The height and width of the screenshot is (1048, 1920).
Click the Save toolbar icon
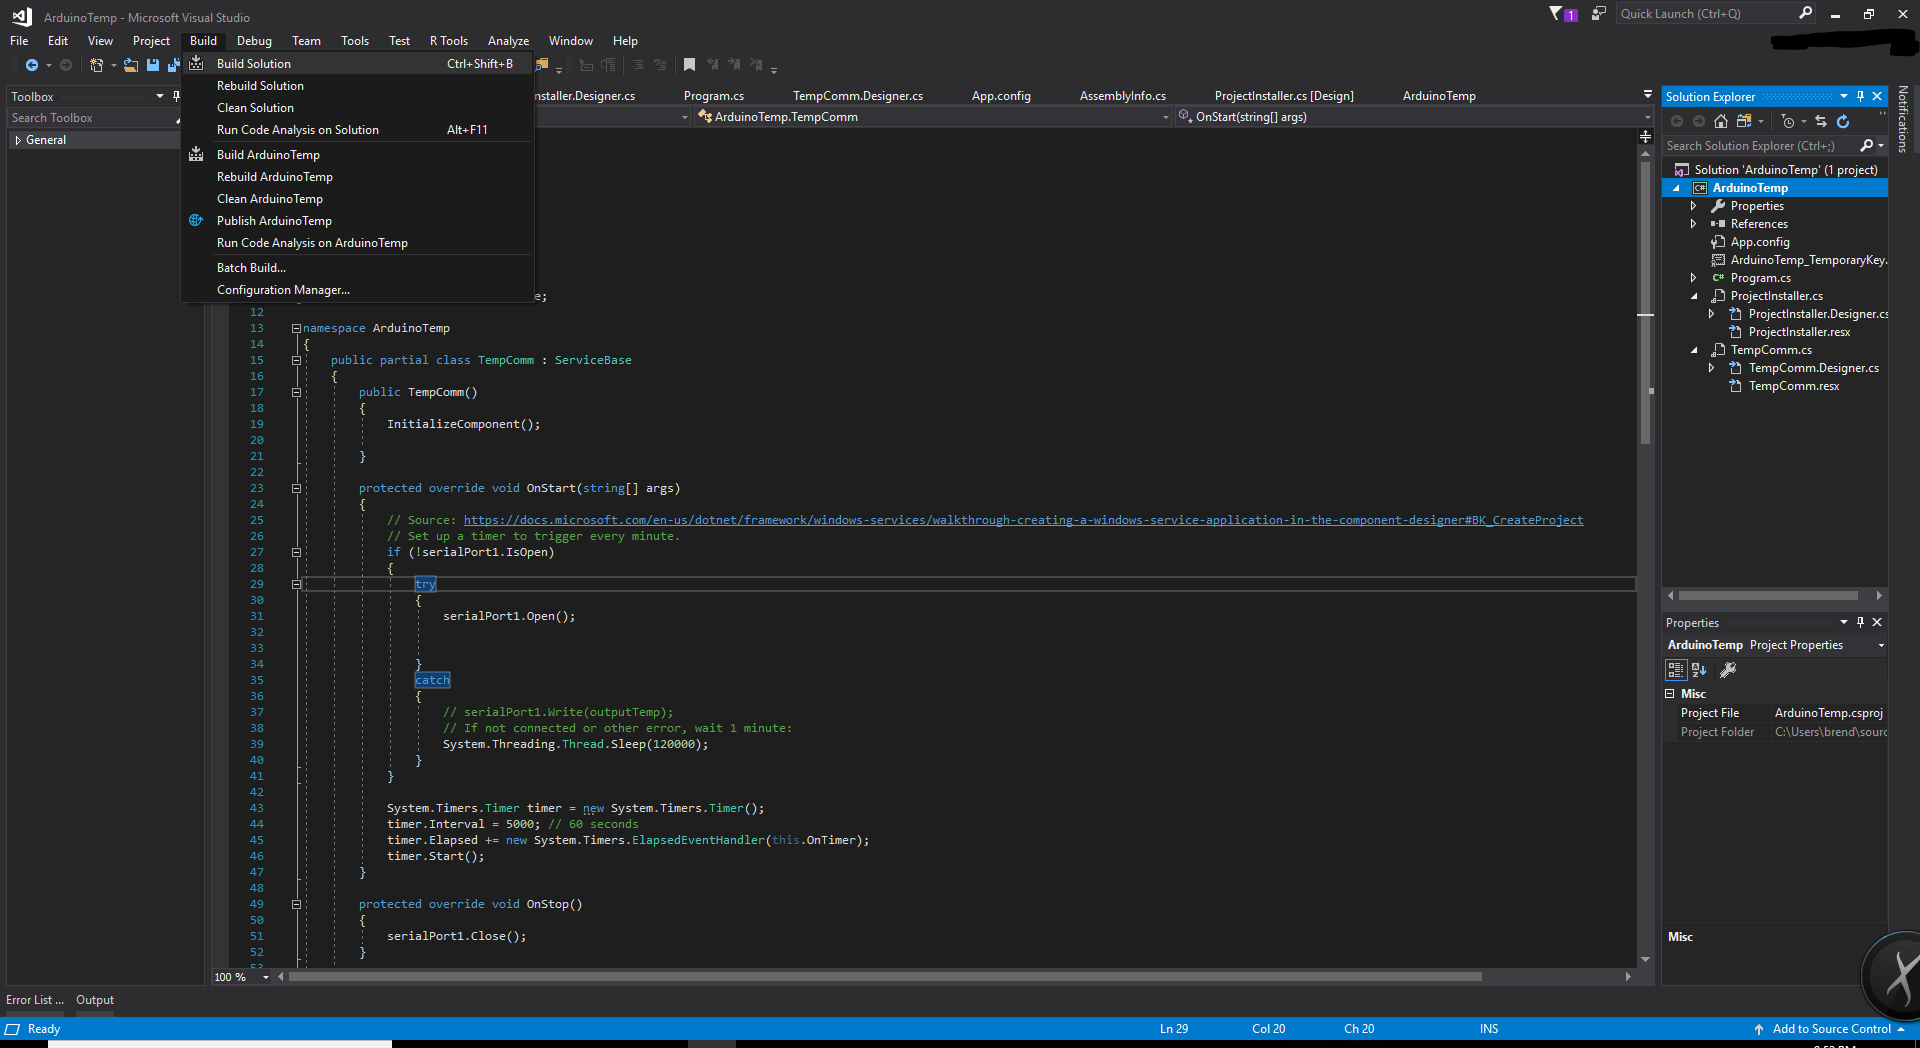[153, 65]
